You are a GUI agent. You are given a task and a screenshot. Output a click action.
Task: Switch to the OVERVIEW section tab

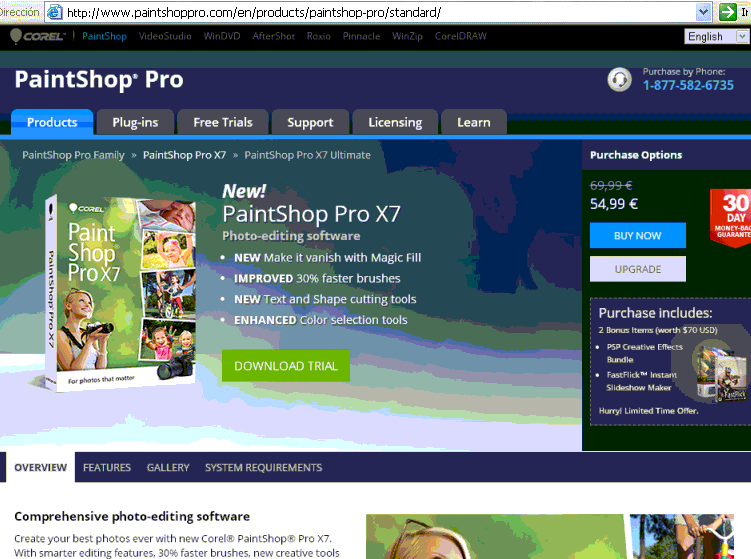pyautogui.click(x=41, y=468)
